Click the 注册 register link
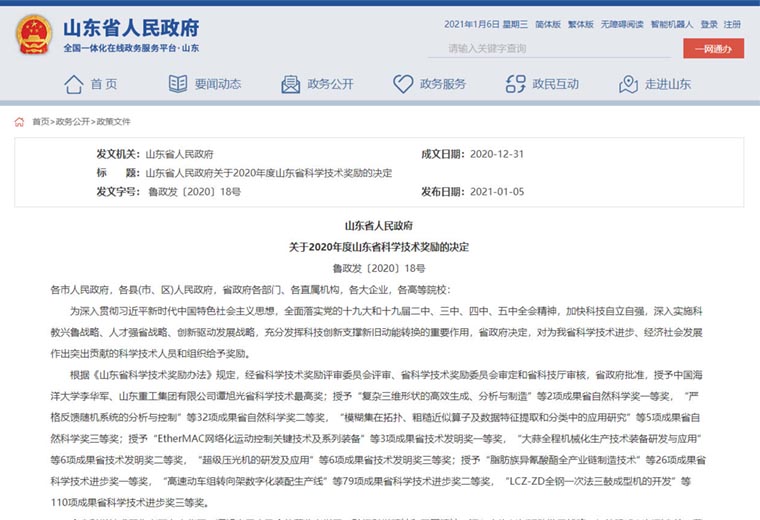The image size is (760, 520). point(733,23)
